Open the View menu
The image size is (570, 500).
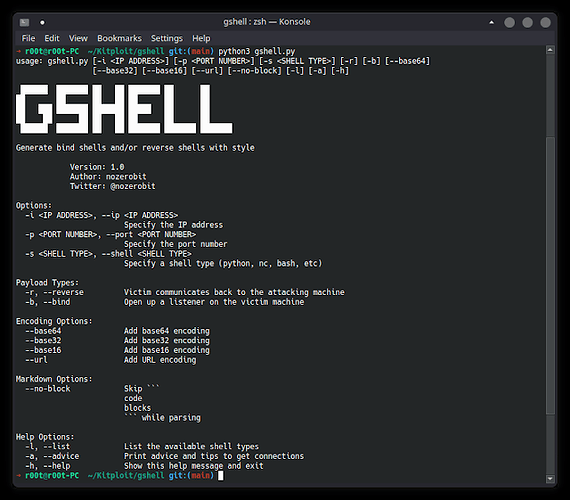[78, 38]
